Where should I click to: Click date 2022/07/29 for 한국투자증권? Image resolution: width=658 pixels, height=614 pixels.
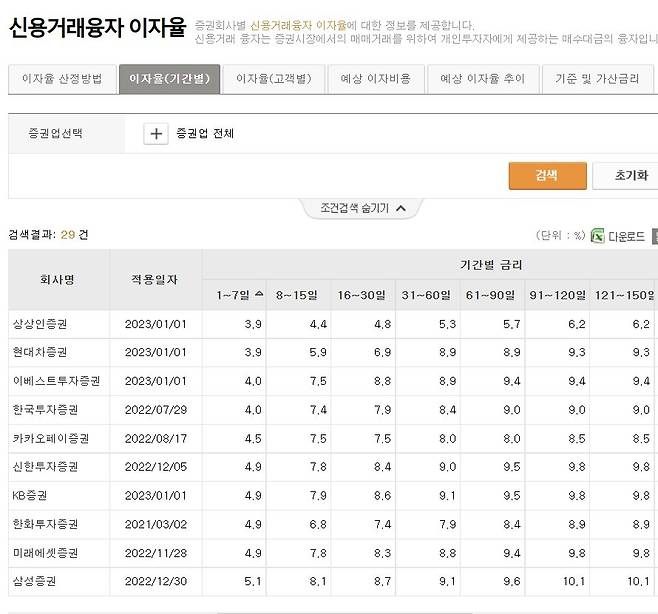[156, 410]
